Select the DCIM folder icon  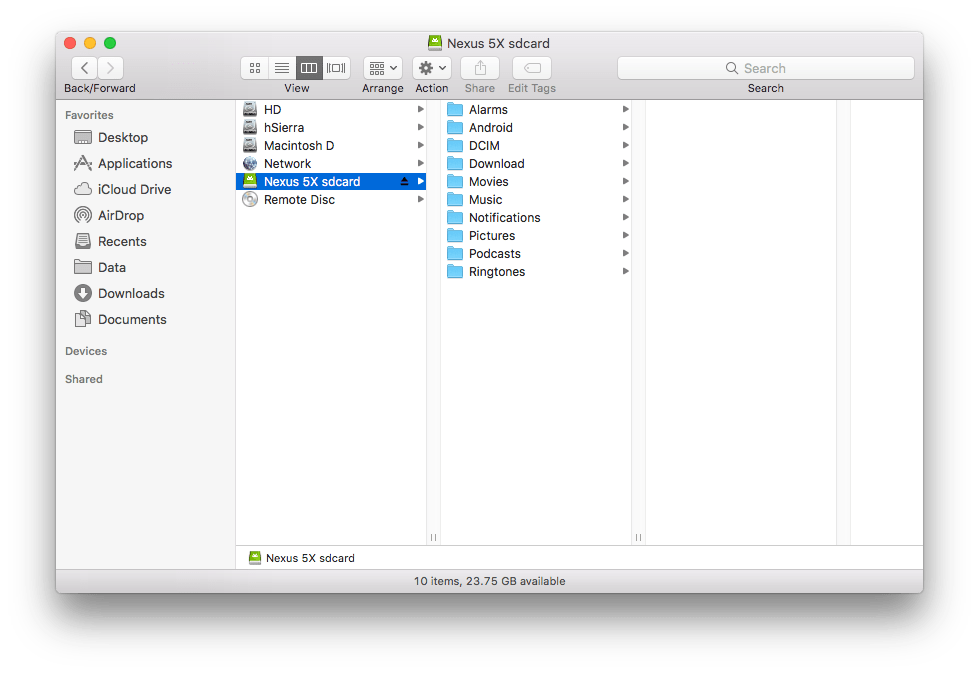455,146
